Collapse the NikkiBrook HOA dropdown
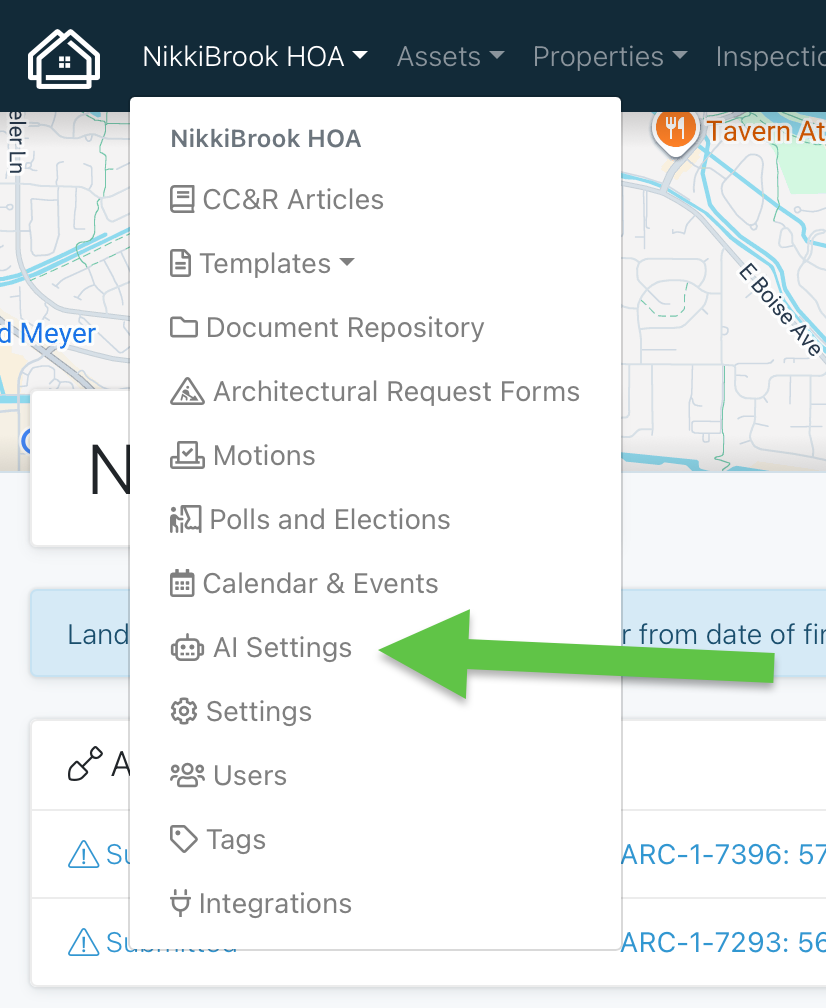The image size is (826, 1008). coord(255,57)
